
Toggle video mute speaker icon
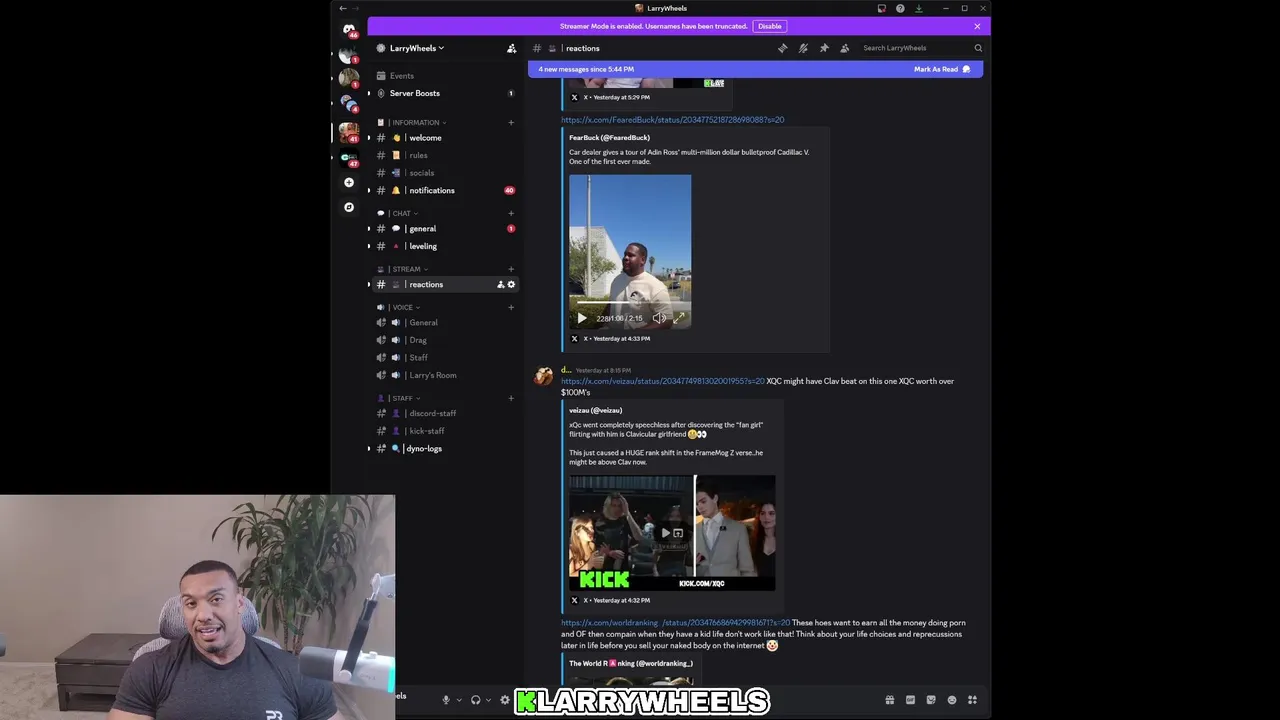click(x=659, y=318)
